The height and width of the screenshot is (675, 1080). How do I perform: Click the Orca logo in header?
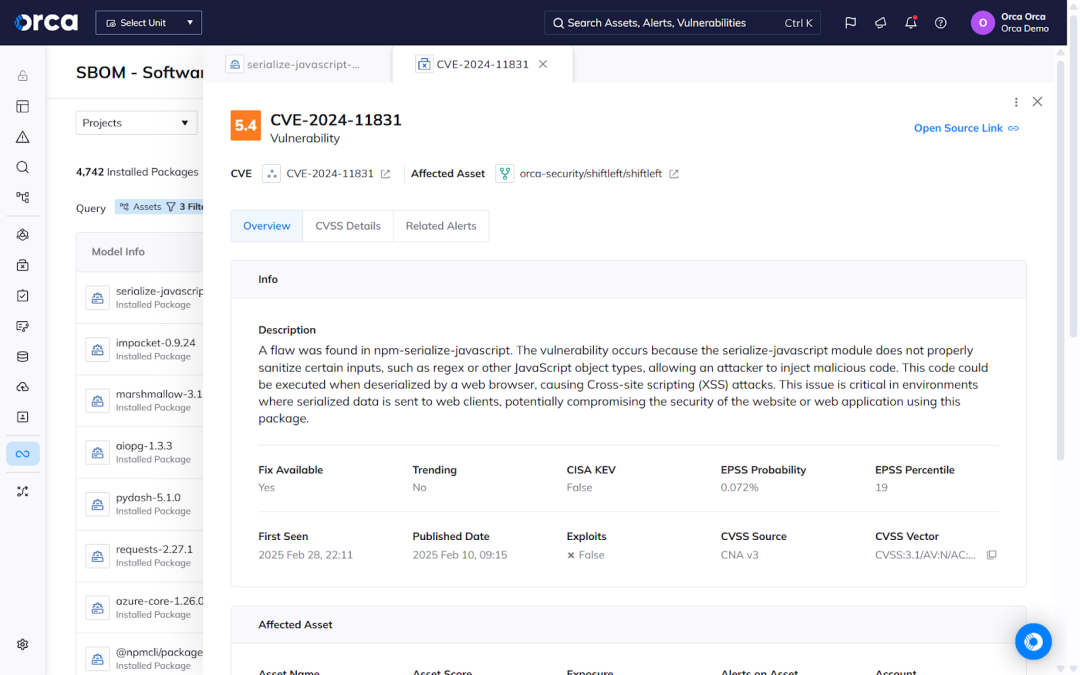(46, 23)
